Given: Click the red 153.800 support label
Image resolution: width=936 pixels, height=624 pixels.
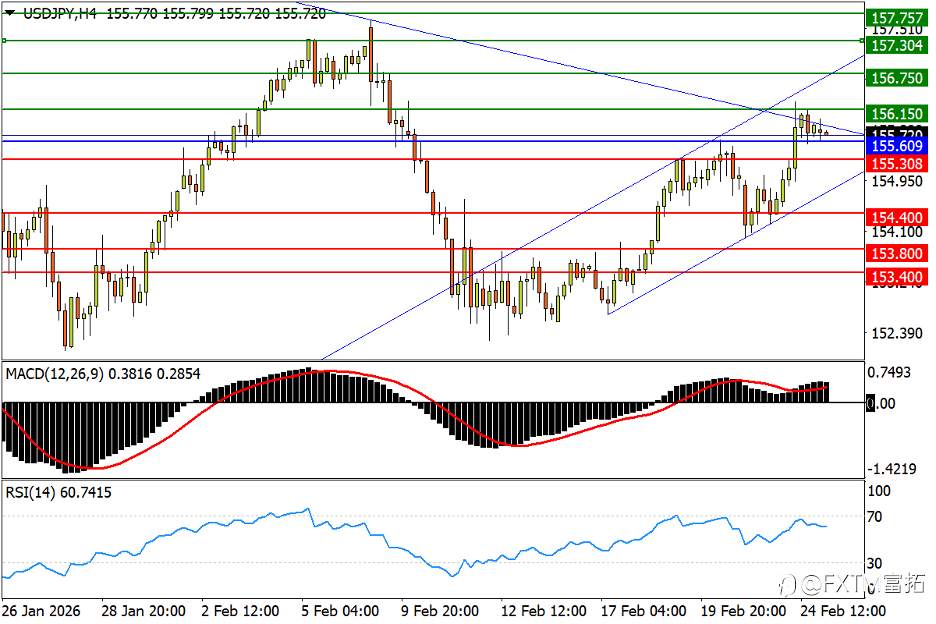Looking at the screenshot, I should [897, 253].
